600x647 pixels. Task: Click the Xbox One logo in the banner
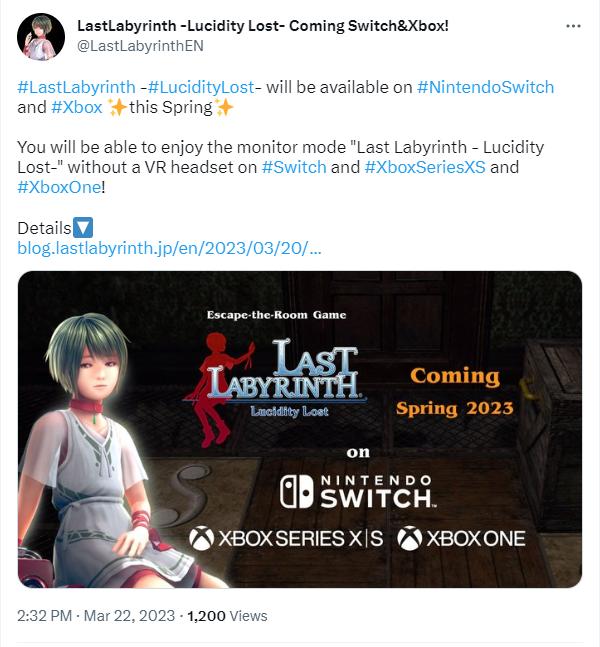click(461, 538)
